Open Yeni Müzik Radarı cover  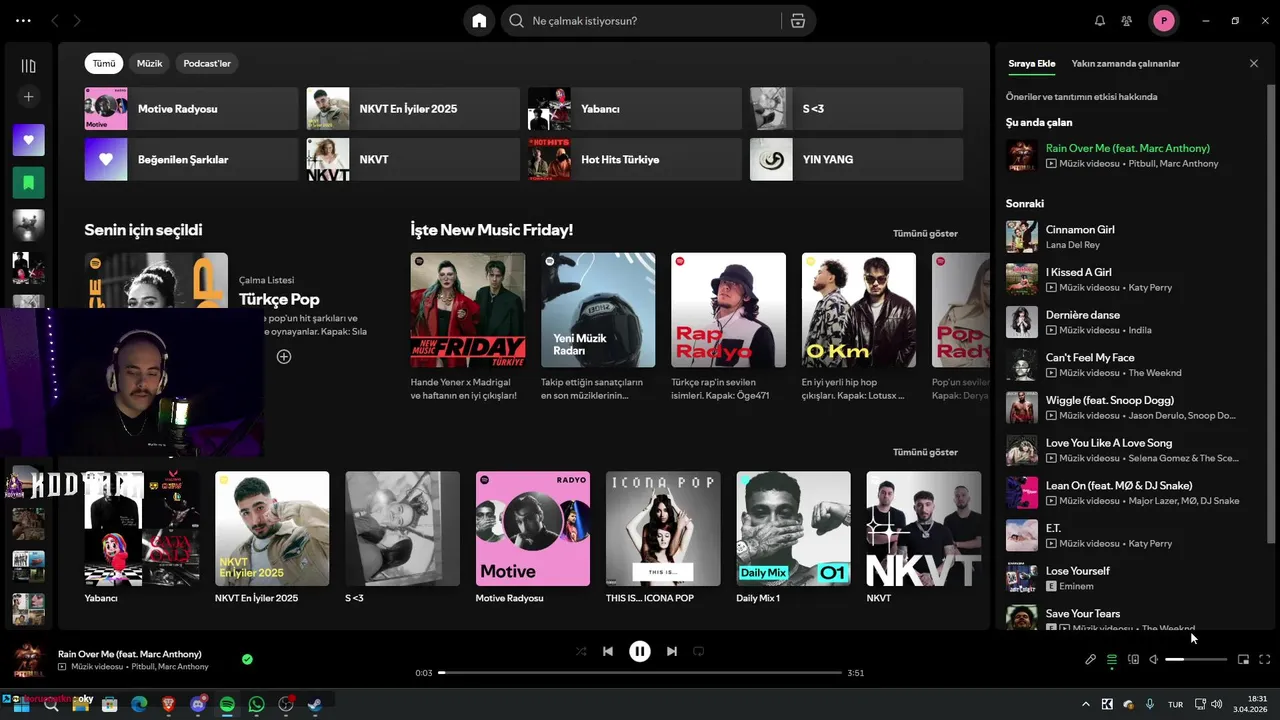tap(598, 310)
